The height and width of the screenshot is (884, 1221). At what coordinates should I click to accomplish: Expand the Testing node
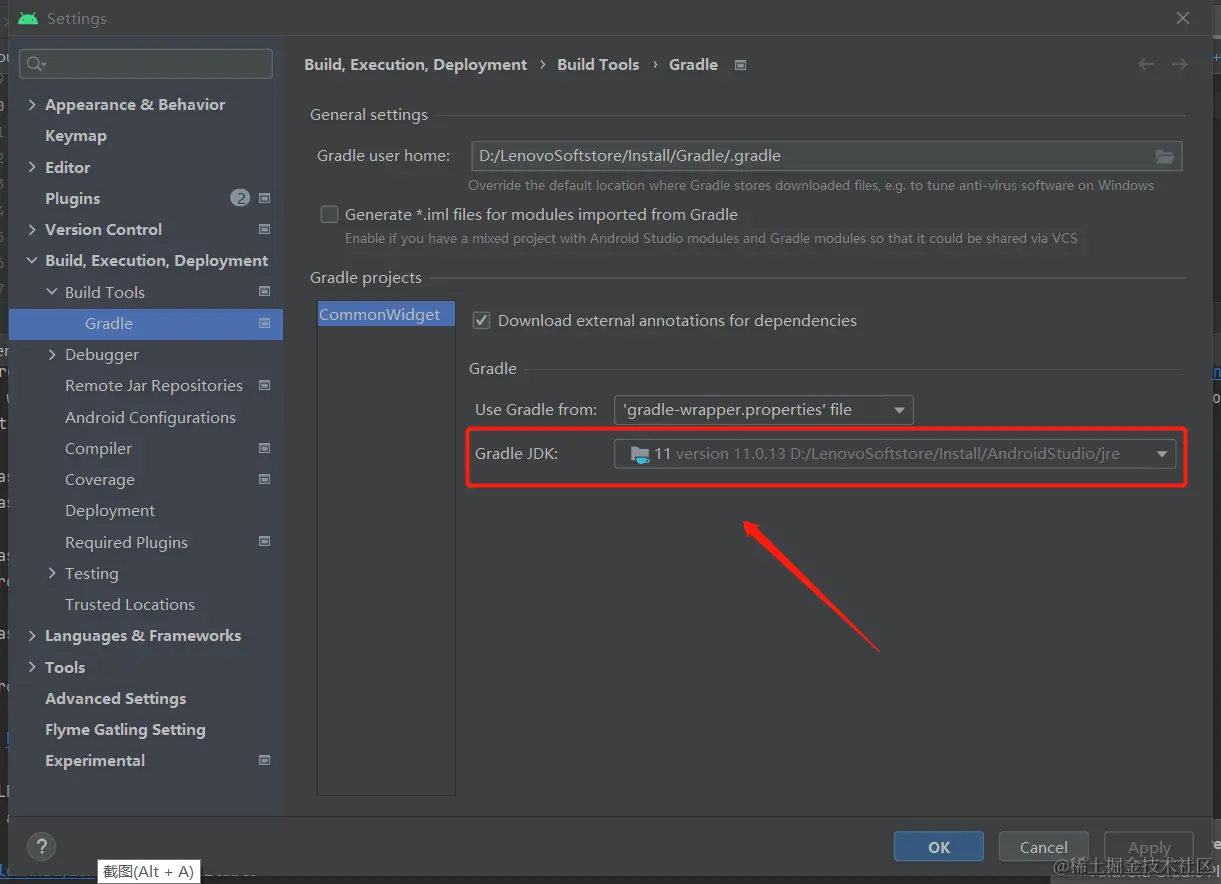click(x=53, y=573)
